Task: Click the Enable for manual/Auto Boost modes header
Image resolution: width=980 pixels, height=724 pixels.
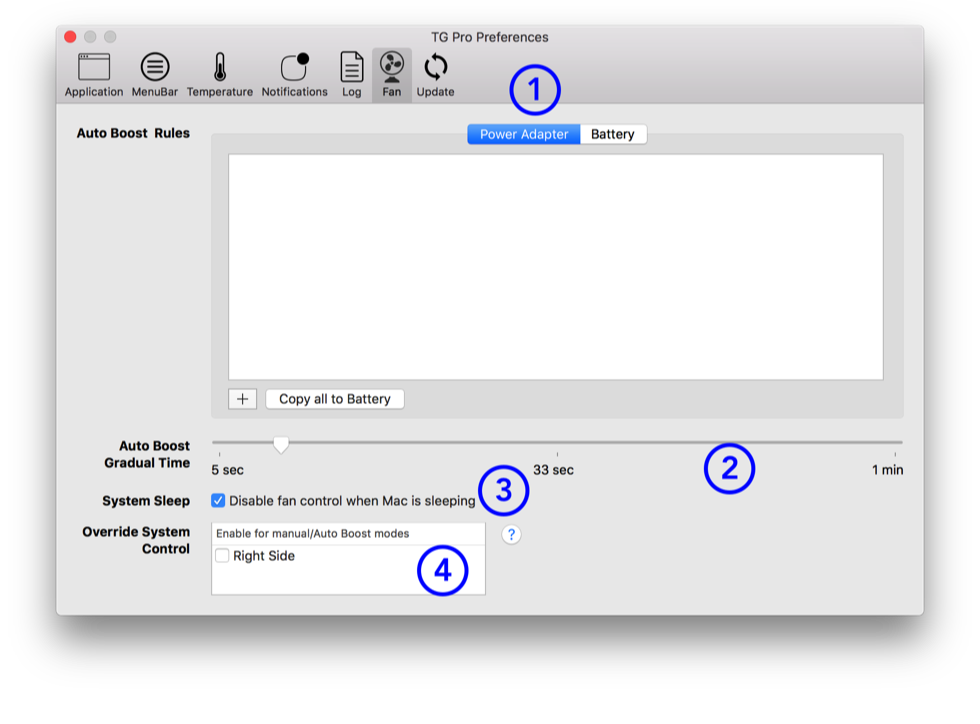Action: [348, 534]
